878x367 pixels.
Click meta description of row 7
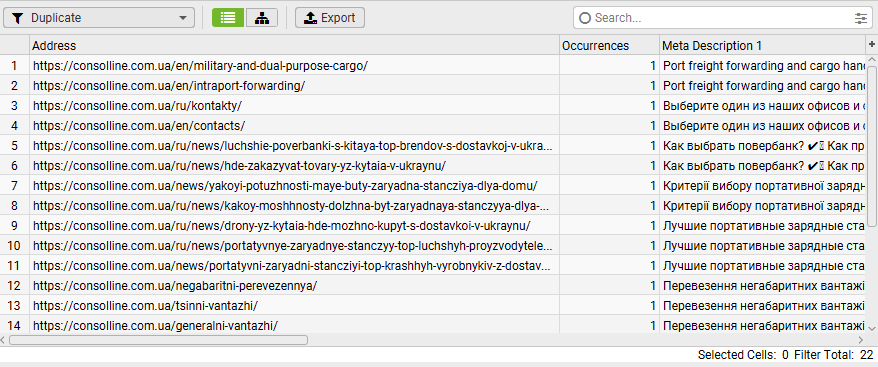pos(763,185)
